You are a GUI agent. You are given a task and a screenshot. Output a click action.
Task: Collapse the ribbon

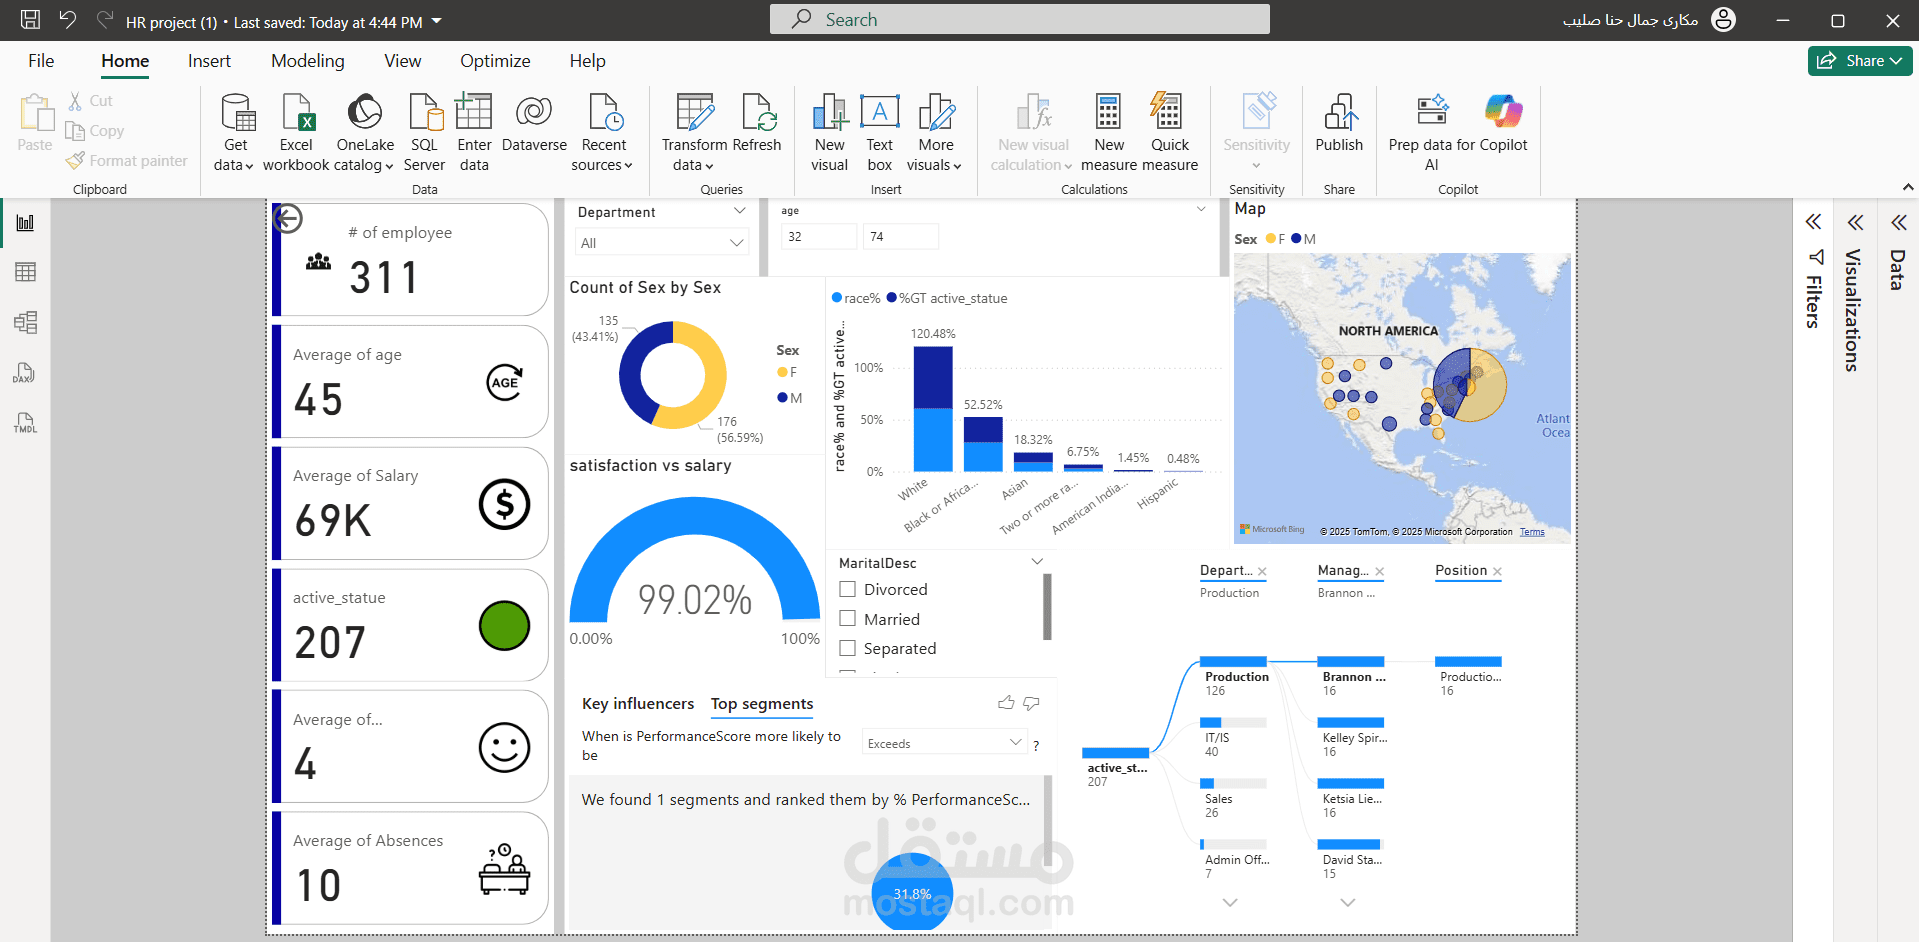click(x=1907, y=187)
